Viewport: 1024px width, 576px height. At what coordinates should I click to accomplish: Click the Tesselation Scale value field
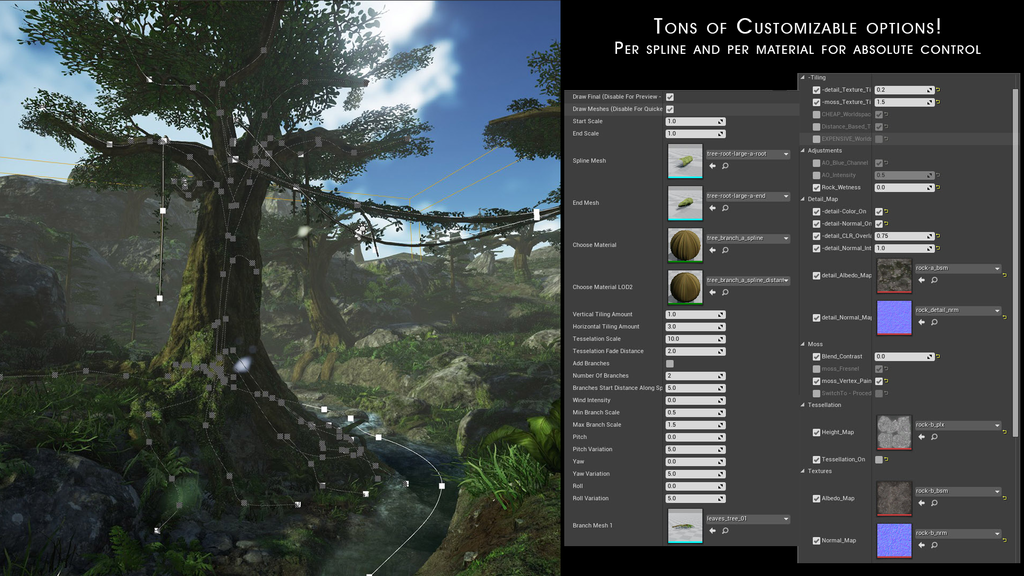[696, 339]
